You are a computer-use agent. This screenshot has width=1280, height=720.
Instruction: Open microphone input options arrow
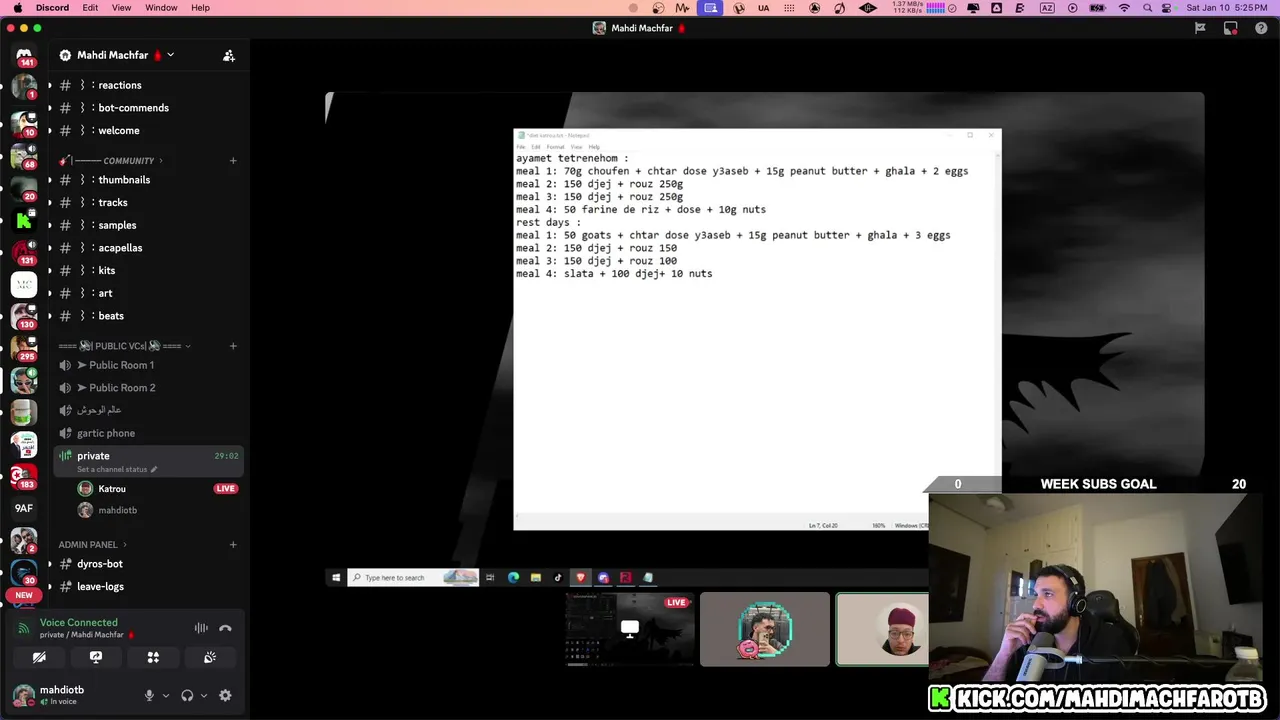[166, 695]
